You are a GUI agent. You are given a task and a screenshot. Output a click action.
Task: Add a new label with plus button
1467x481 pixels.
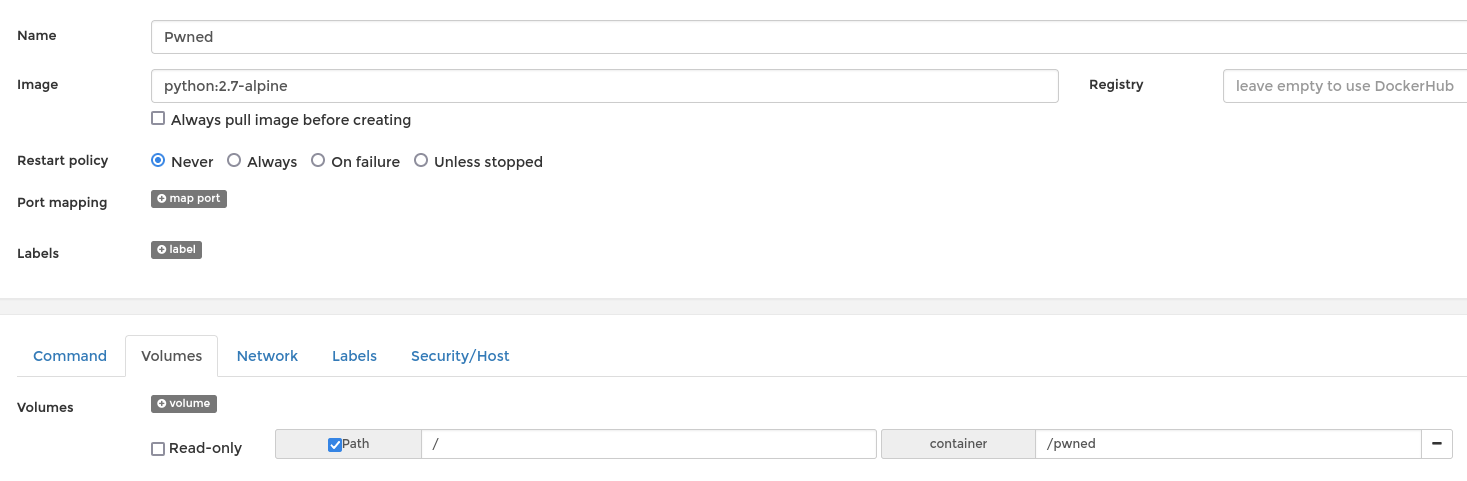pyautogui.click(x=176, y=250)
